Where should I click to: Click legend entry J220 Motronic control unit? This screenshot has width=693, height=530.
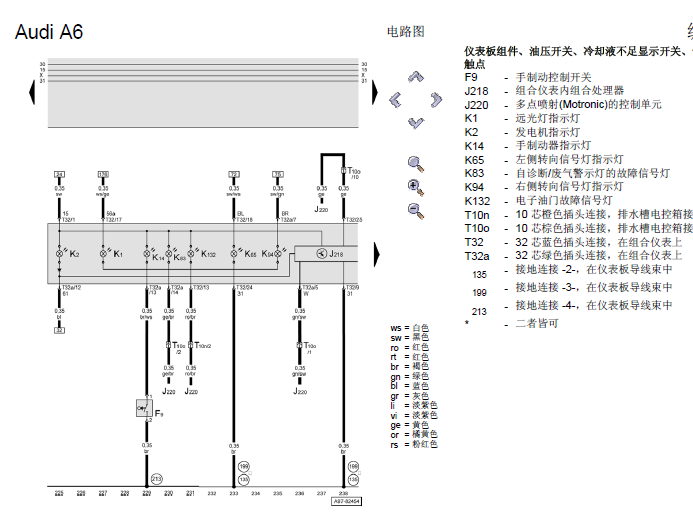[x=563, y=105]
